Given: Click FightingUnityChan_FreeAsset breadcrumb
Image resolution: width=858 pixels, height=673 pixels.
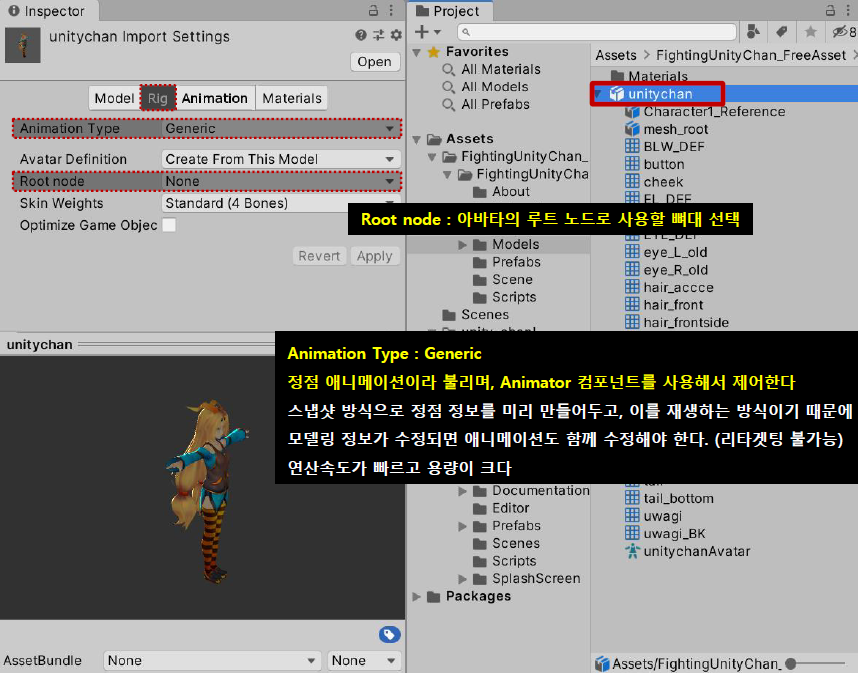Looking at the screenshot, I should coord(751,55).
